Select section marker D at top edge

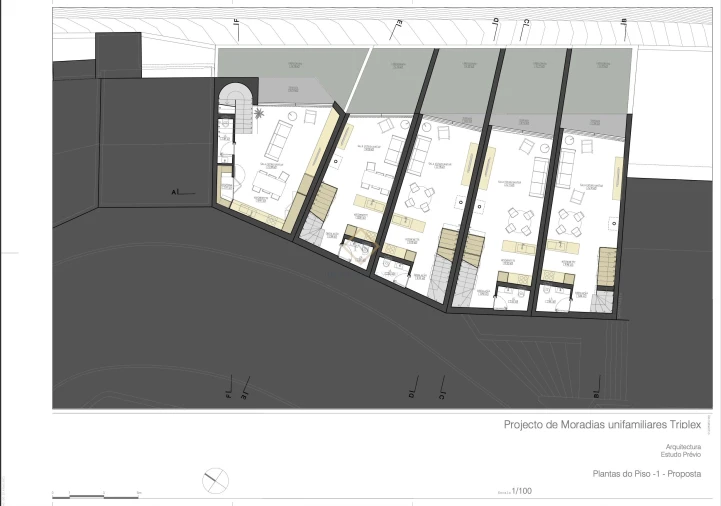494,21
